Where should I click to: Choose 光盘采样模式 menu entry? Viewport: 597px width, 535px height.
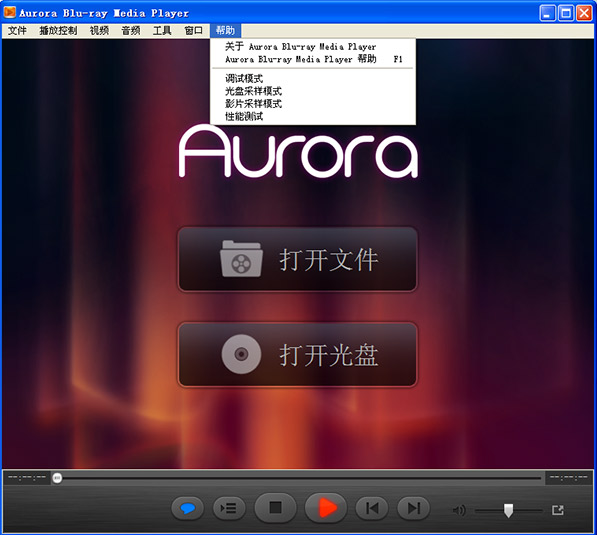point(313,91)
